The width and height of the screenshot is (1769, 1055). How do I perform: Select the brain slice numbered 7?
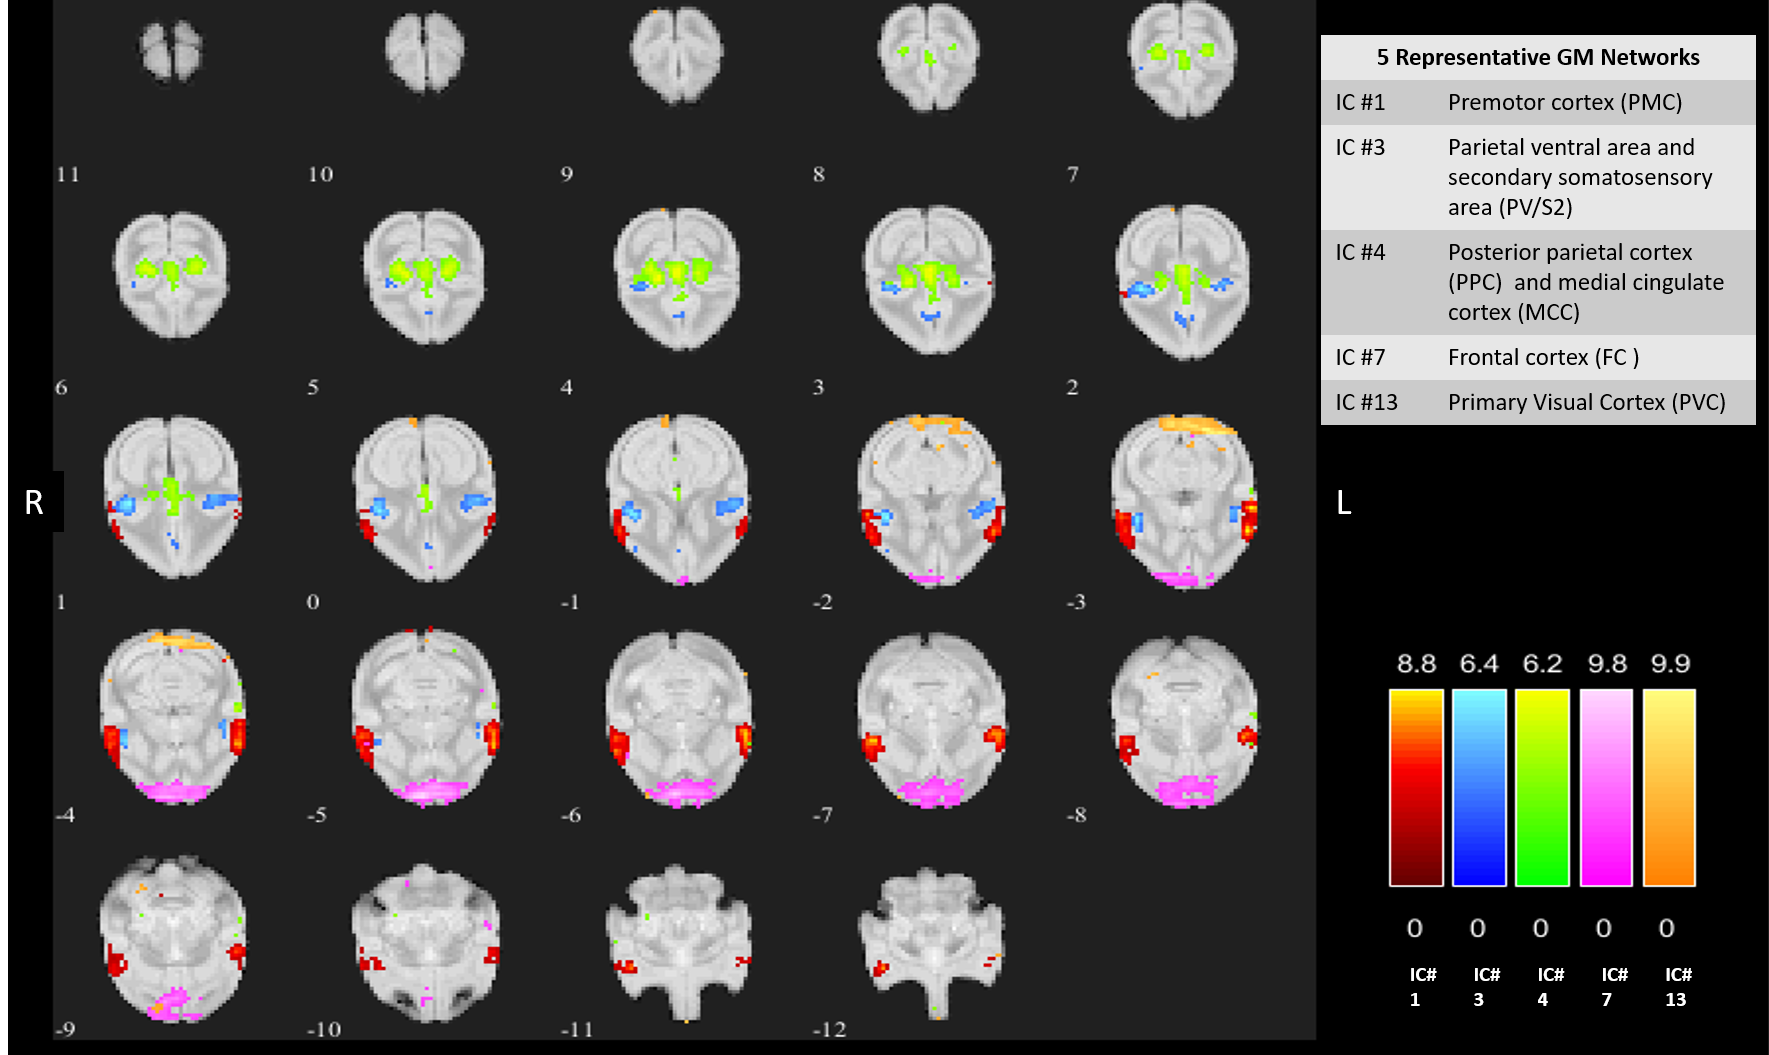1182,60
